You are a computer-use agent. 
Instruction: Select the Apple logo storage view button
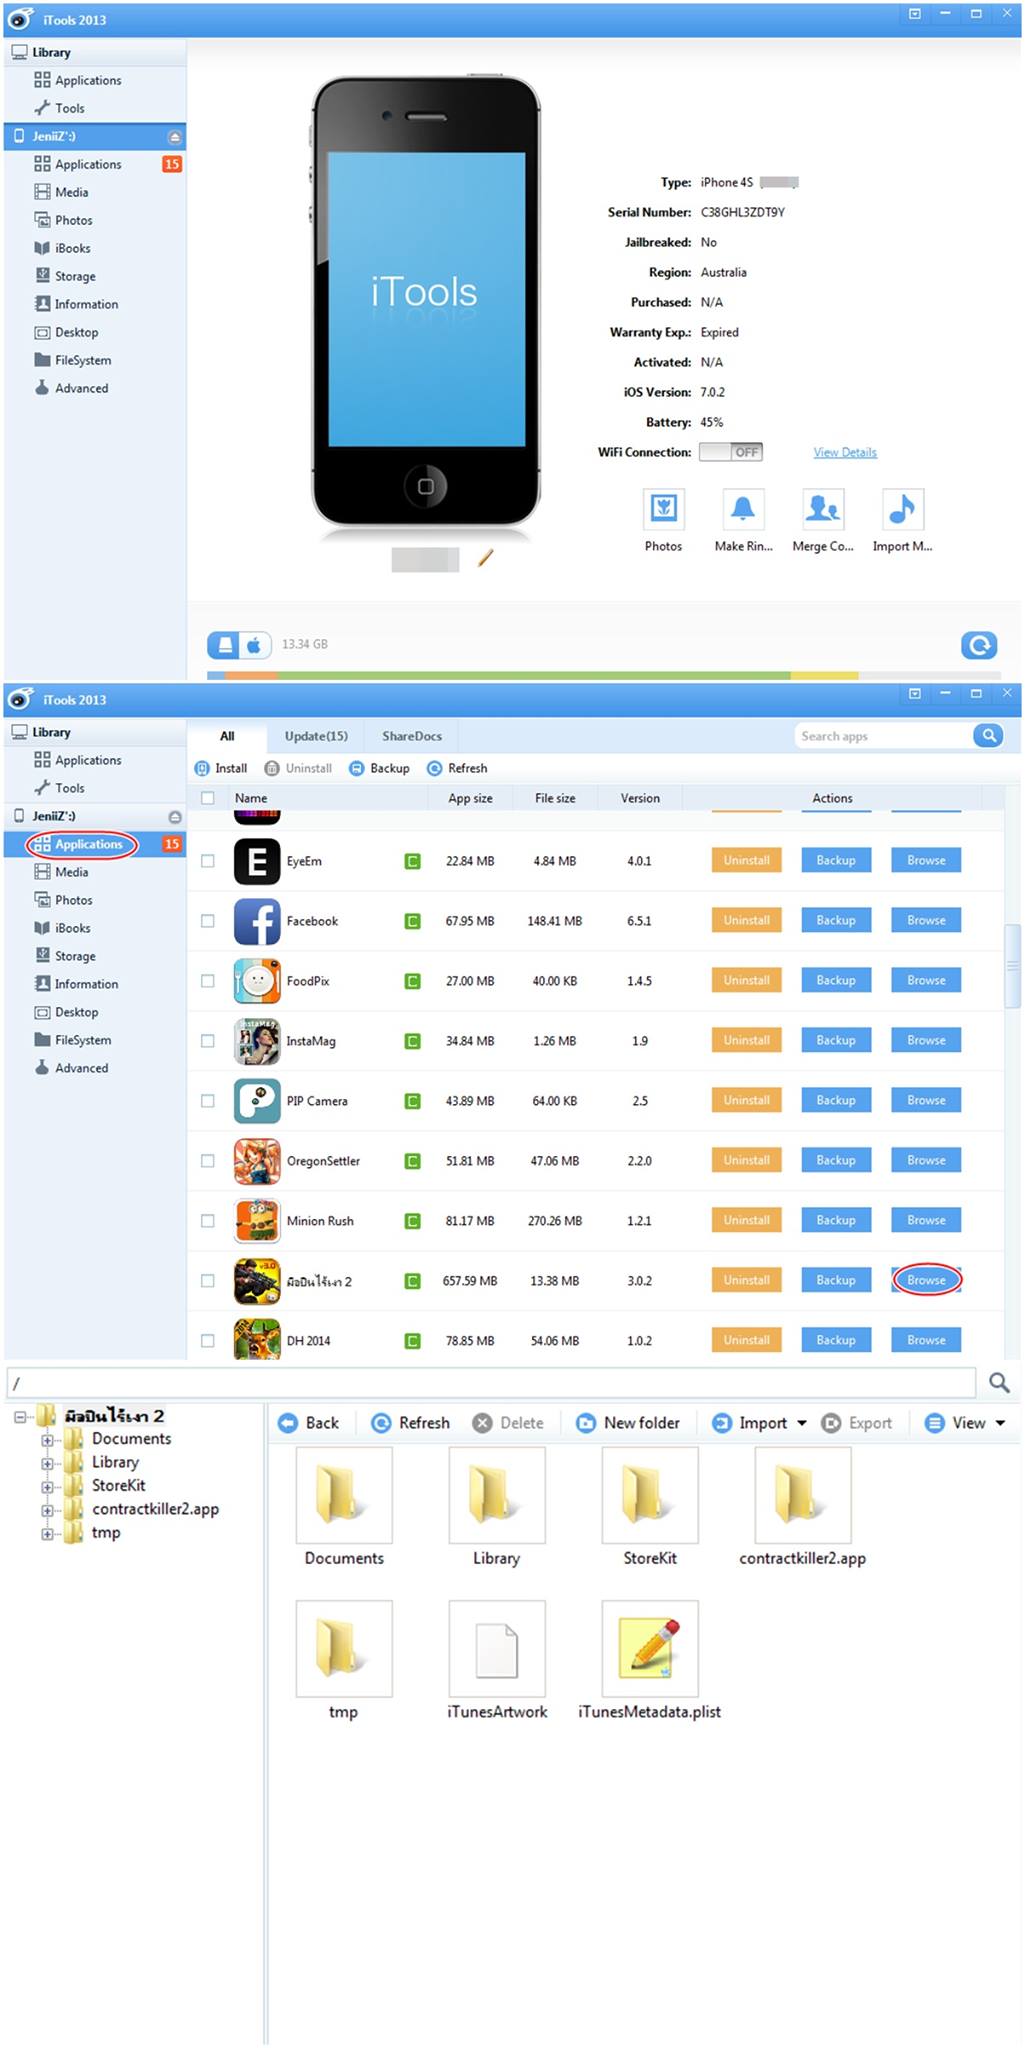coord(256,645)
